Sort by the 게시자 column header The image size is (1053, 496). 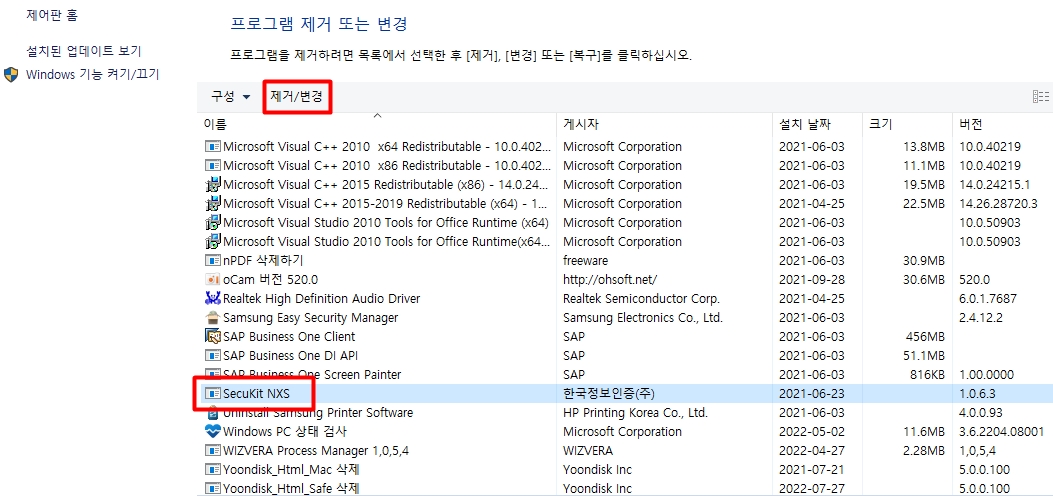(581, 125)
